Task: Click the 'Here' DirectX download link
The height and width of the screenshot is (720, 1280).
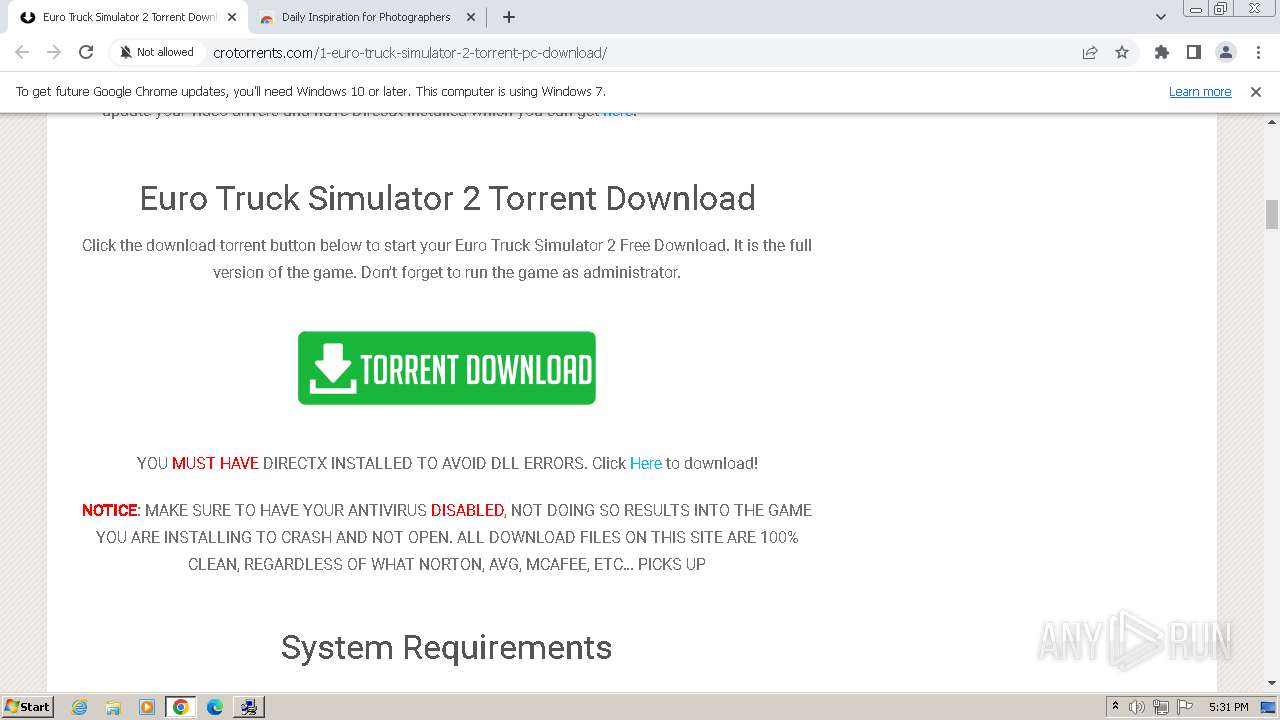Action: coord(646,463)
